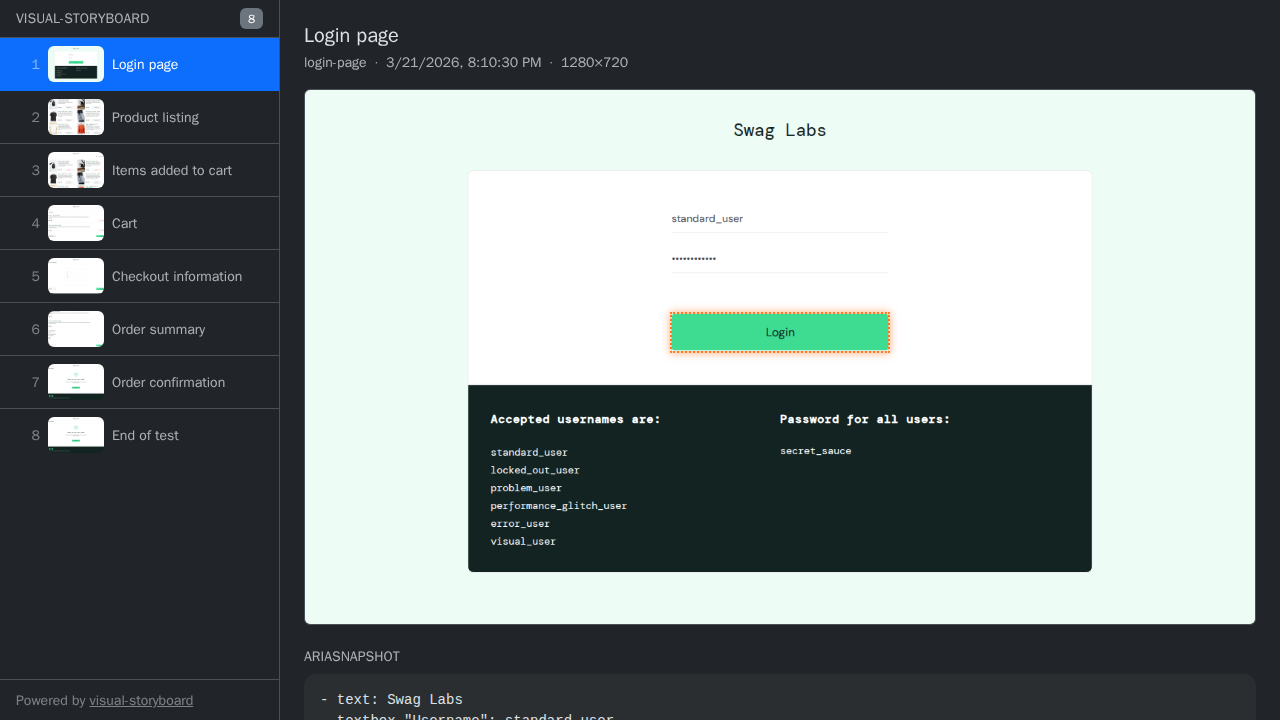Click the Cart step thumbnail
The height and width of the screenshot is (720, 1280).
76,223
